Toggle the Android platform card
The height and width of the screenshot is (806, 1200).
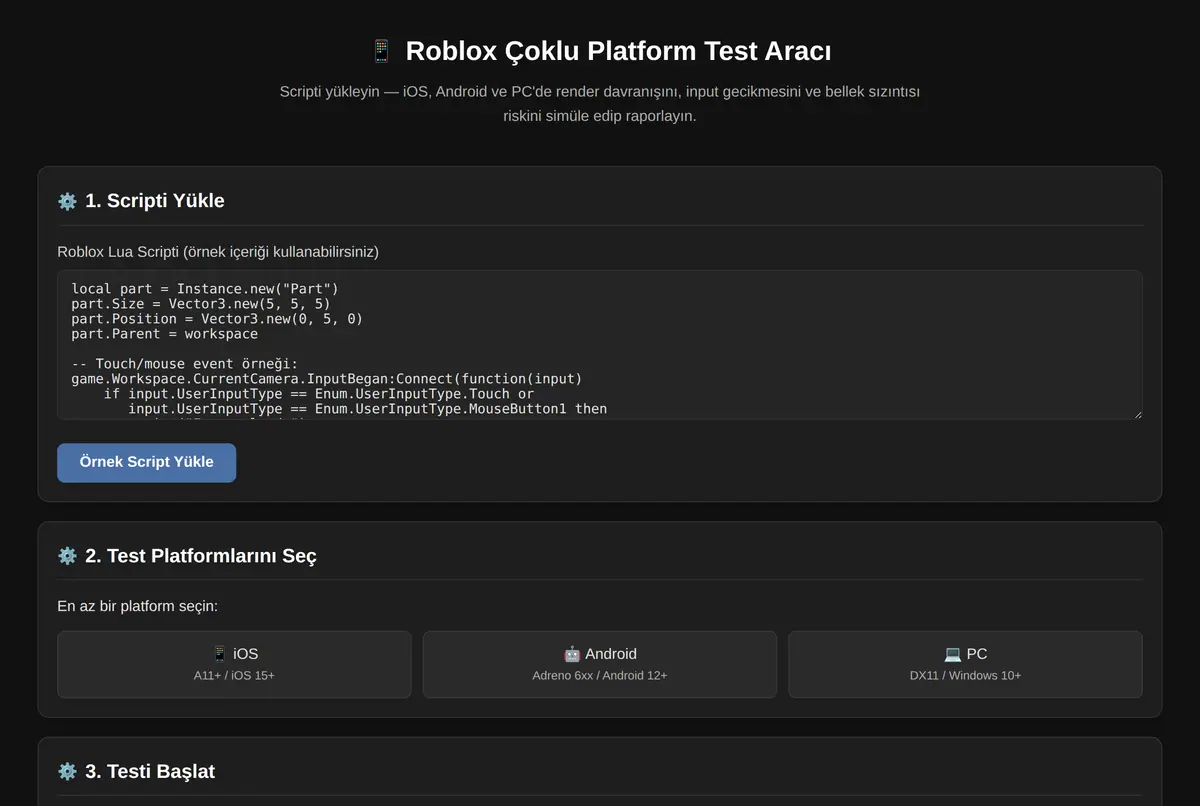(600, 664)
